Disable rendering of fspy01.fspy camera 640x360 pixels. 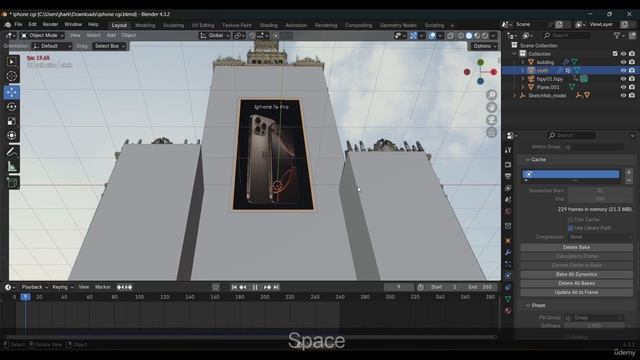click(x=632, y=79)
